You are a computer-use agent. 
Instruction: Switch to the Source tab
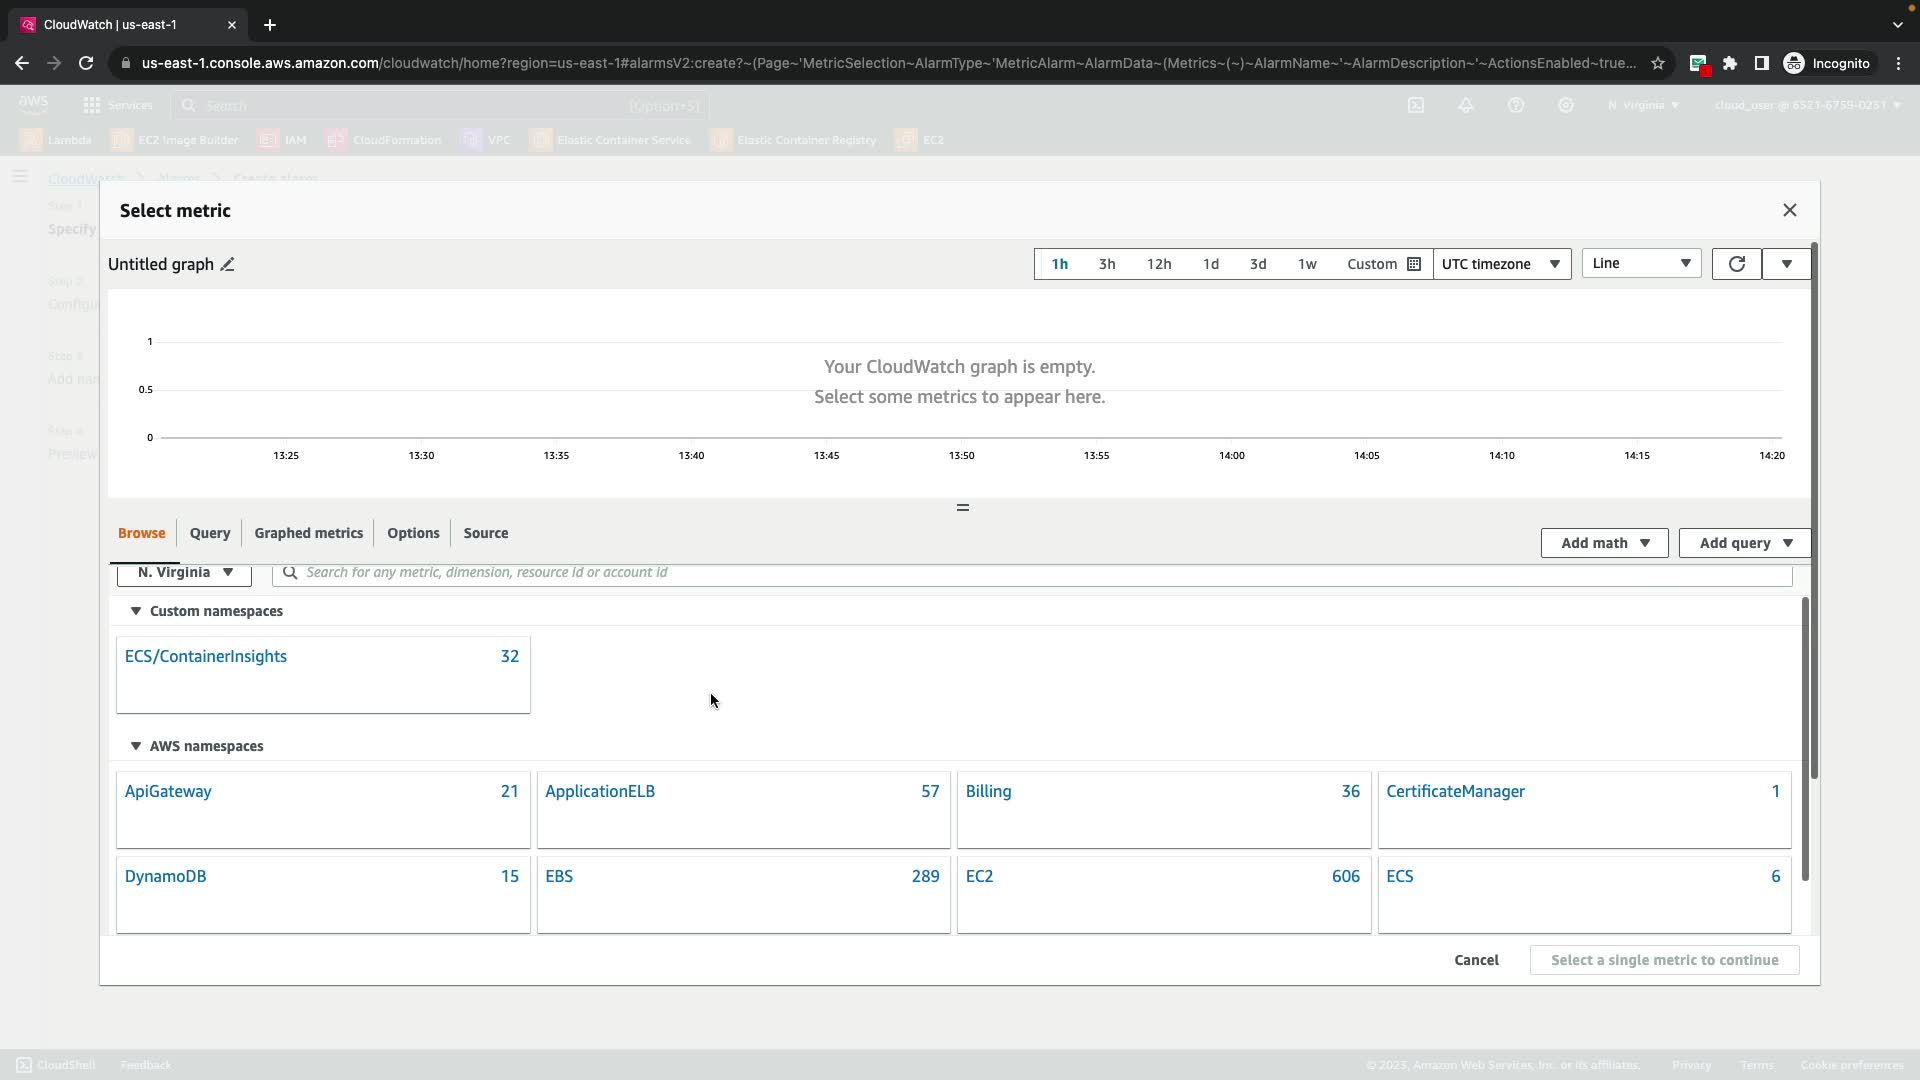(486, 533)
